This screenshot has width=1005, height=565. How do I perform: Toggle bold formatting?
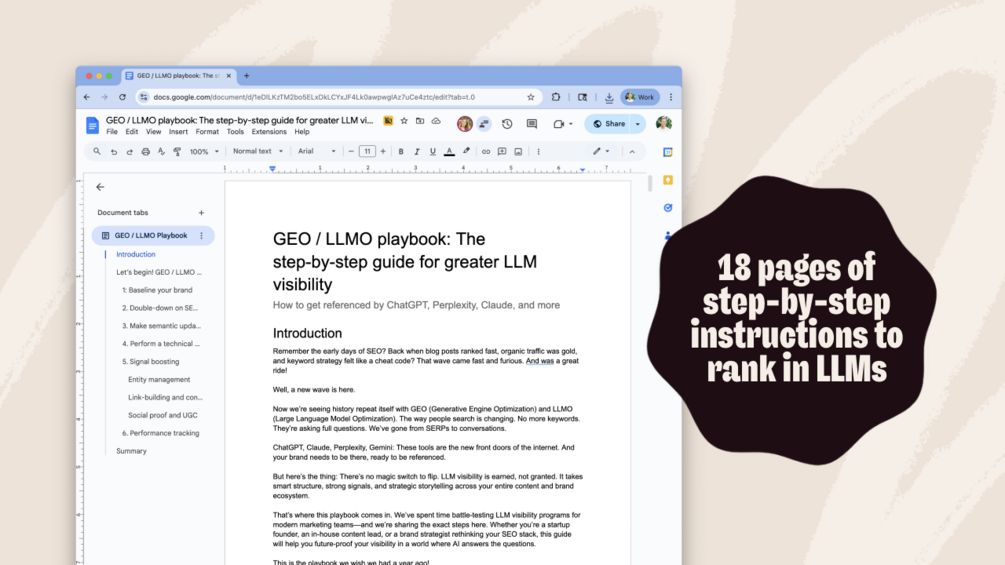coord(401,152)
